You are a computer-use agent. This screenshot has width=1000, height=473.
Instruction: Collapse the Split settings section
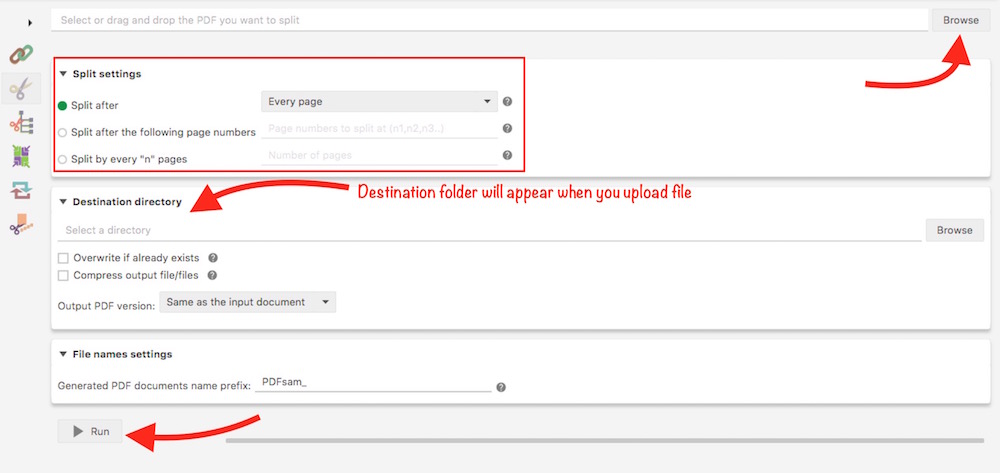click(63, 74)
